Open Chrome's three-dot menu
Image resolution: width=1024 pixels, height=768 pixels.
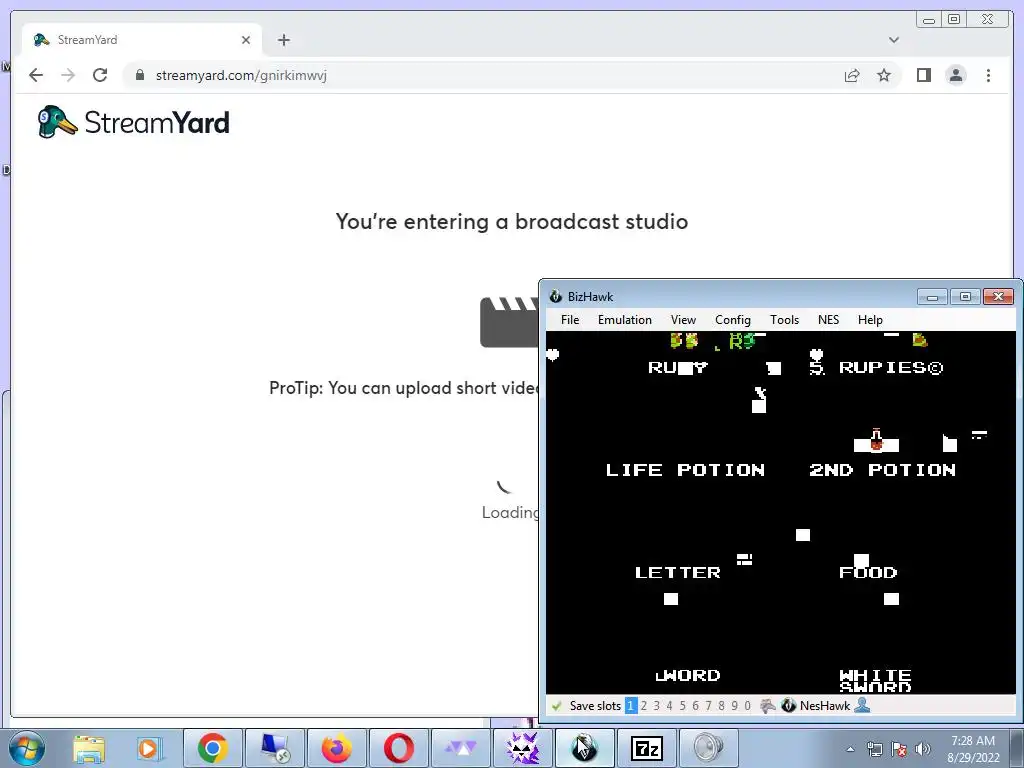[988, 75]
